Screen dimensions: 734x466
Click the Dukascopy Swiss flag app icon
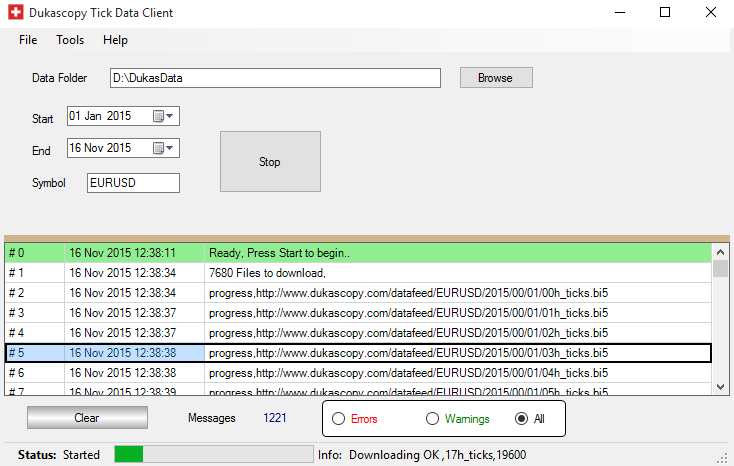[16, 13]
